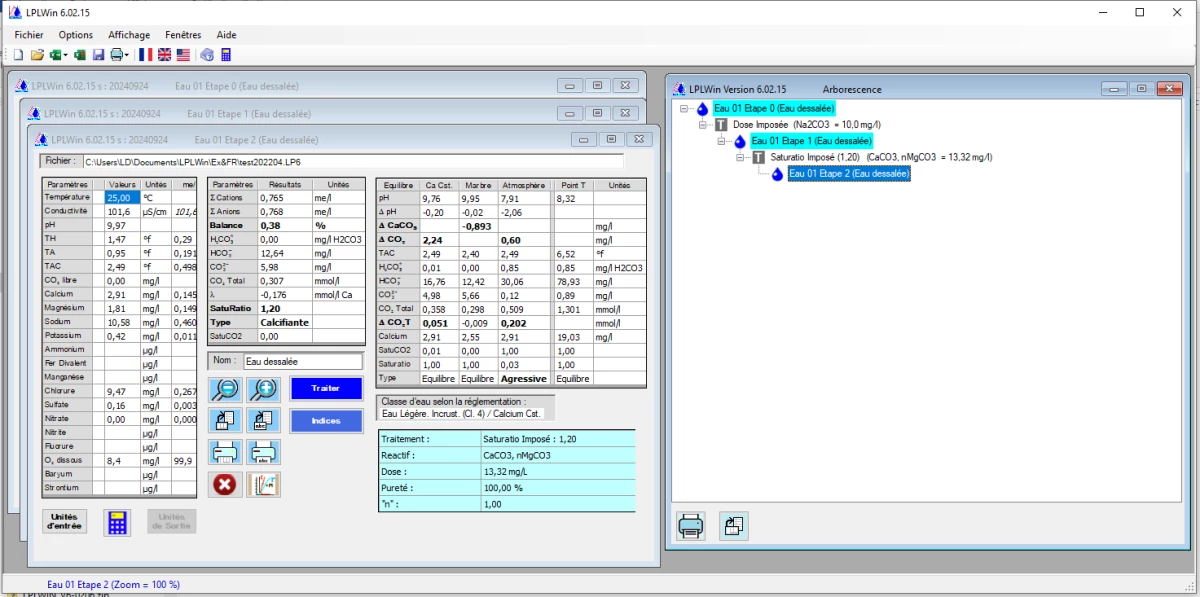Click the Température value 25,00 cell

pyautogui.click(x=122, y=198)
